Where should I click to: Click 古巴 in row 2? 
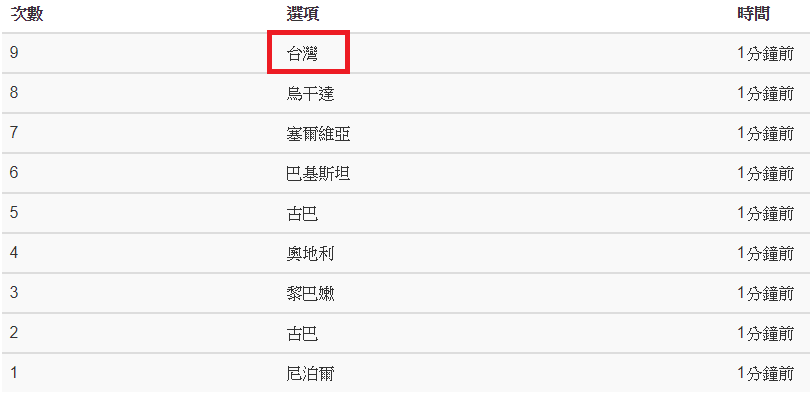(302, 333)
